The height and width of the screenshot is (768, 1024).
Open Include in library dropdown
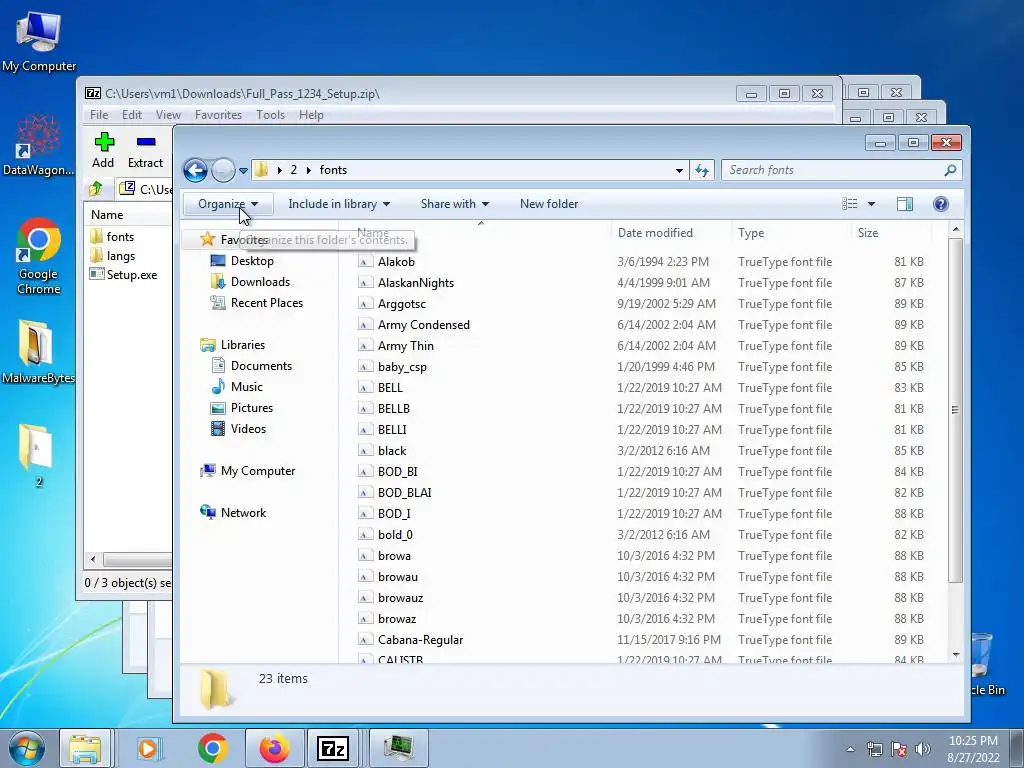click(x=339, y=204)
